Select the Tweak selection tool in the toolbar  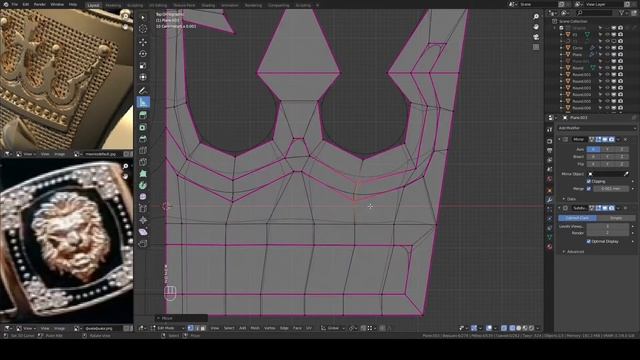(143, 18)
